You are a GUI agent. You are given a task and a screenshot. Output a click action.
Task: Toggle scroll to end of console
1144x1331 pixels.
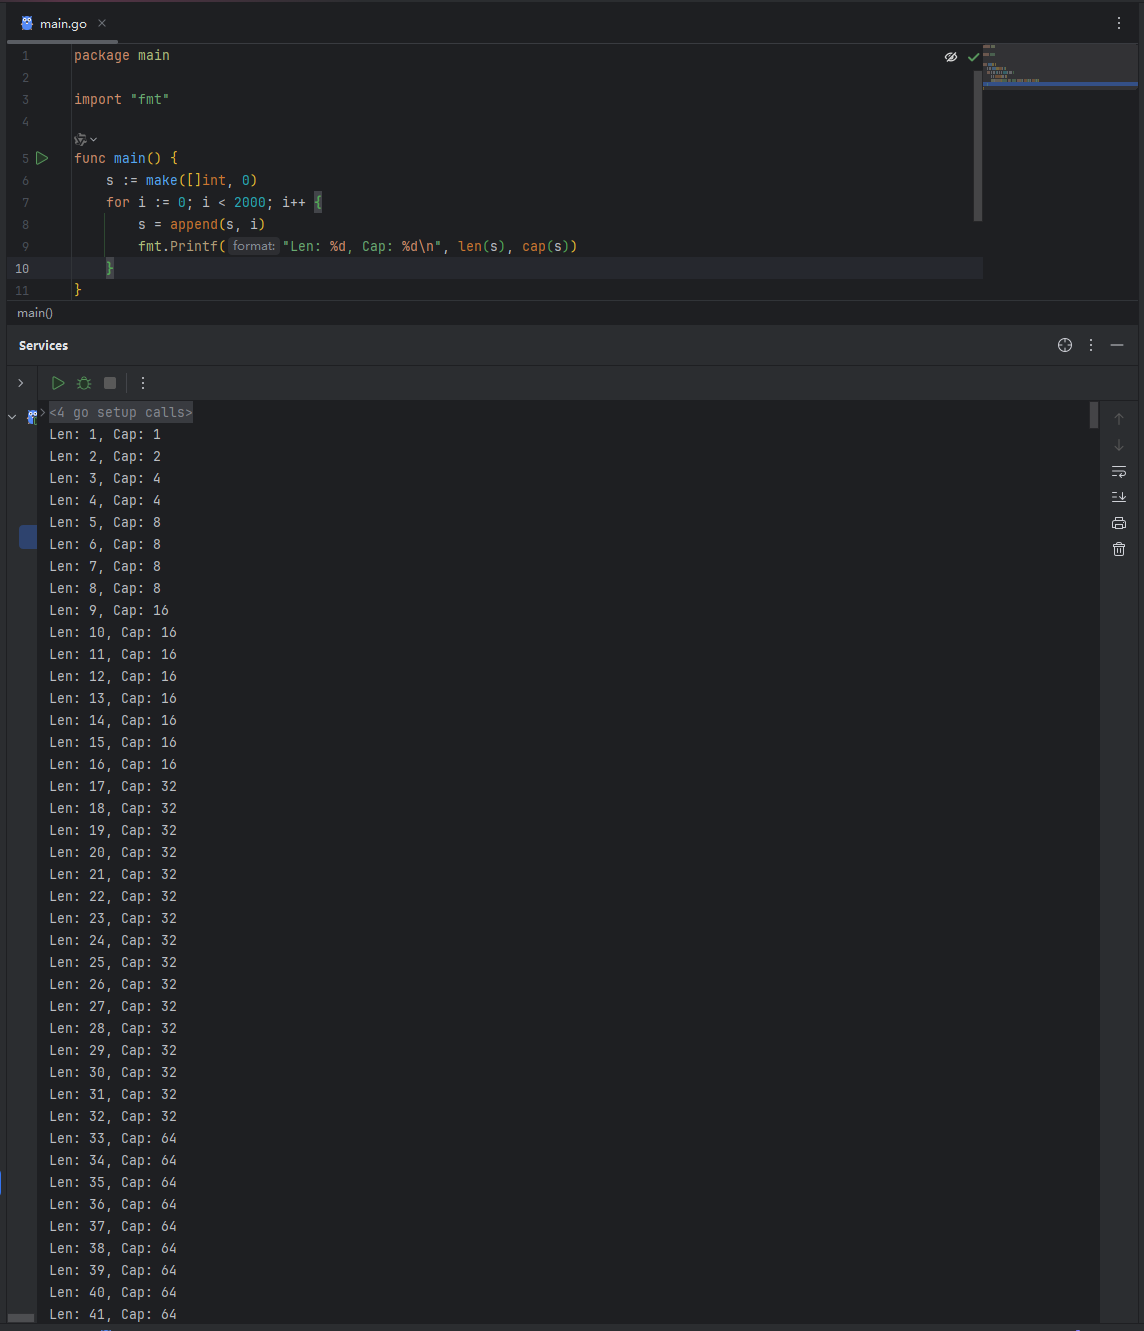tap(1119, 497)
